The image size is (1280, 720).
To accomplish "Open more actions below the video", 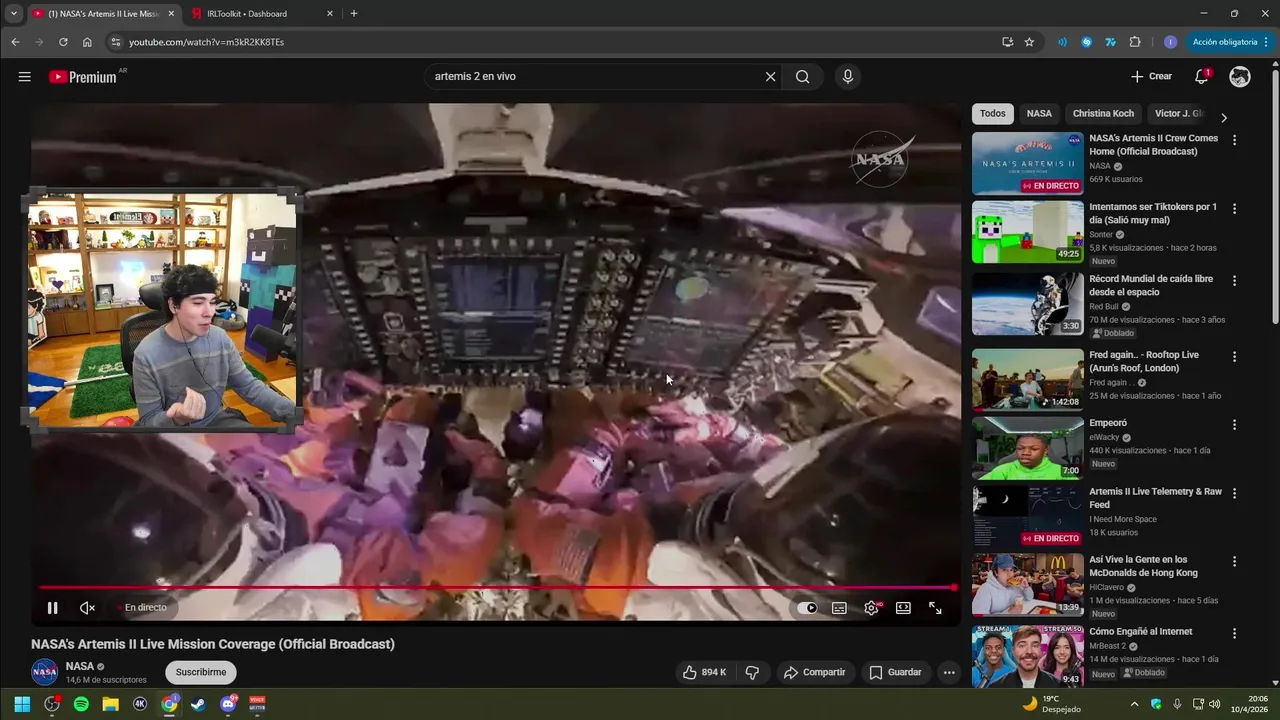I will click(949, 672).
